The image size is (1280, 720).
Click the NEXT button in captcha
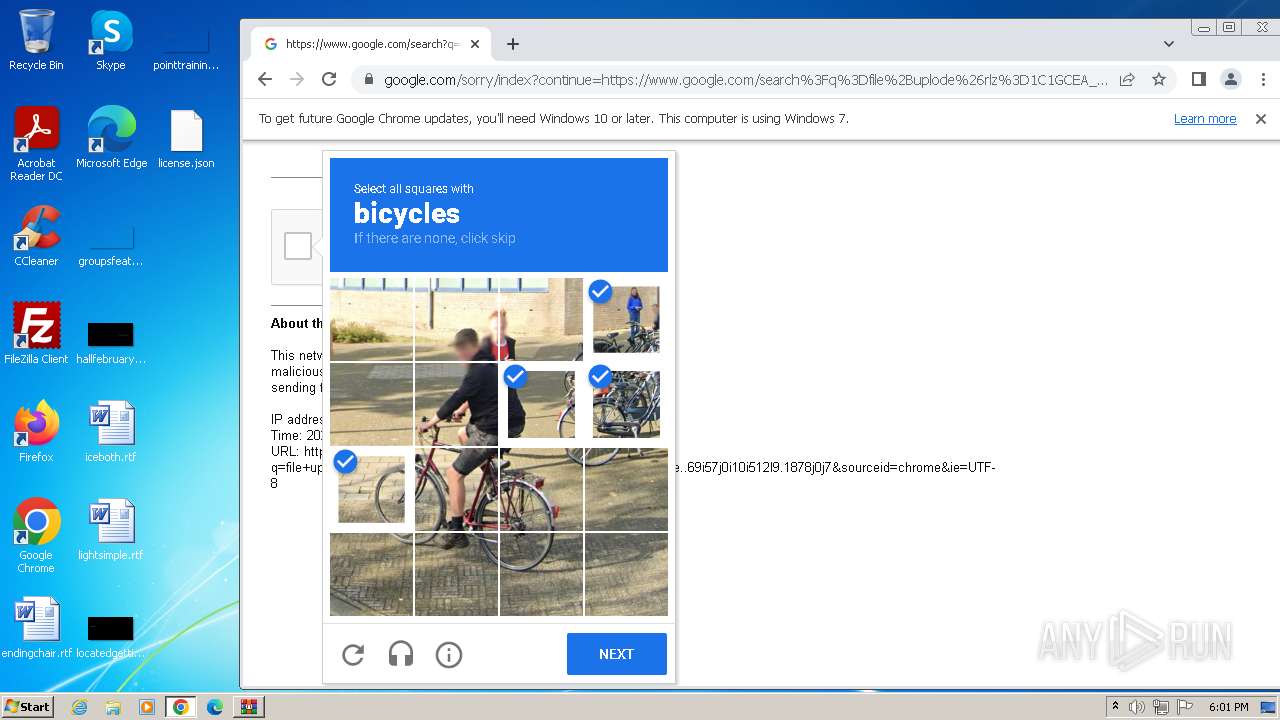tap(616, 654)
